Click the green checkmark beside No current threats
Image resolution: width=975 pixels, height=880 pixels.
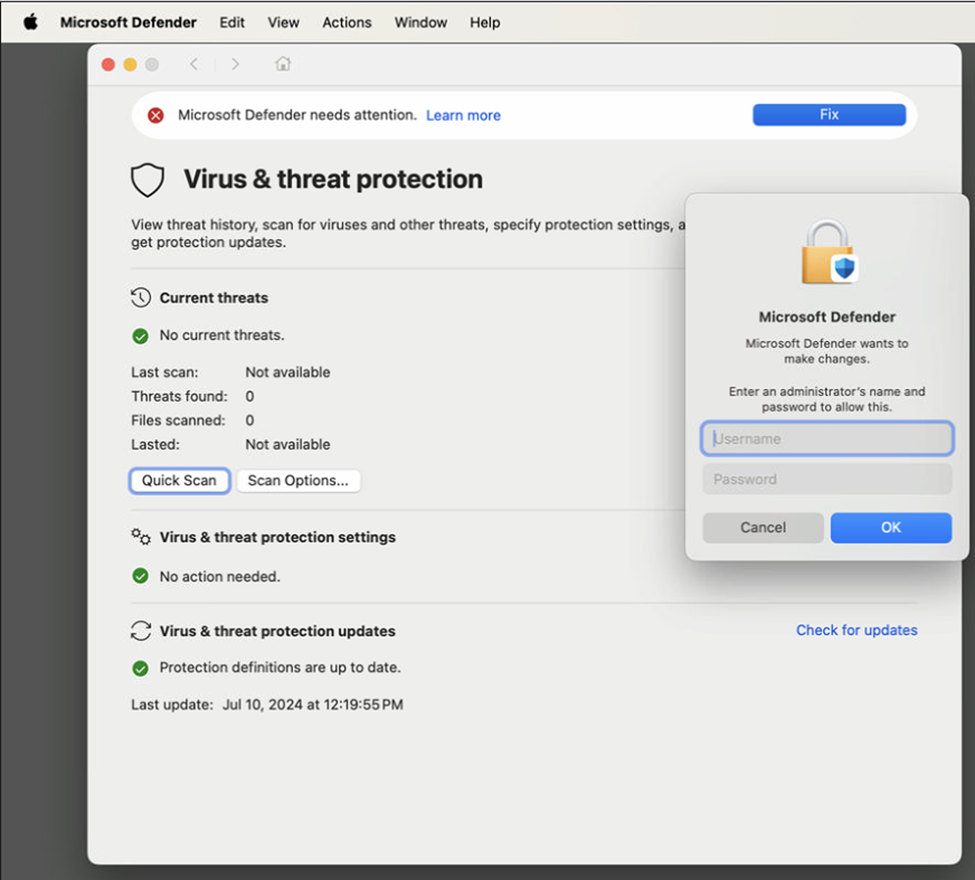[x=140, y=335]
